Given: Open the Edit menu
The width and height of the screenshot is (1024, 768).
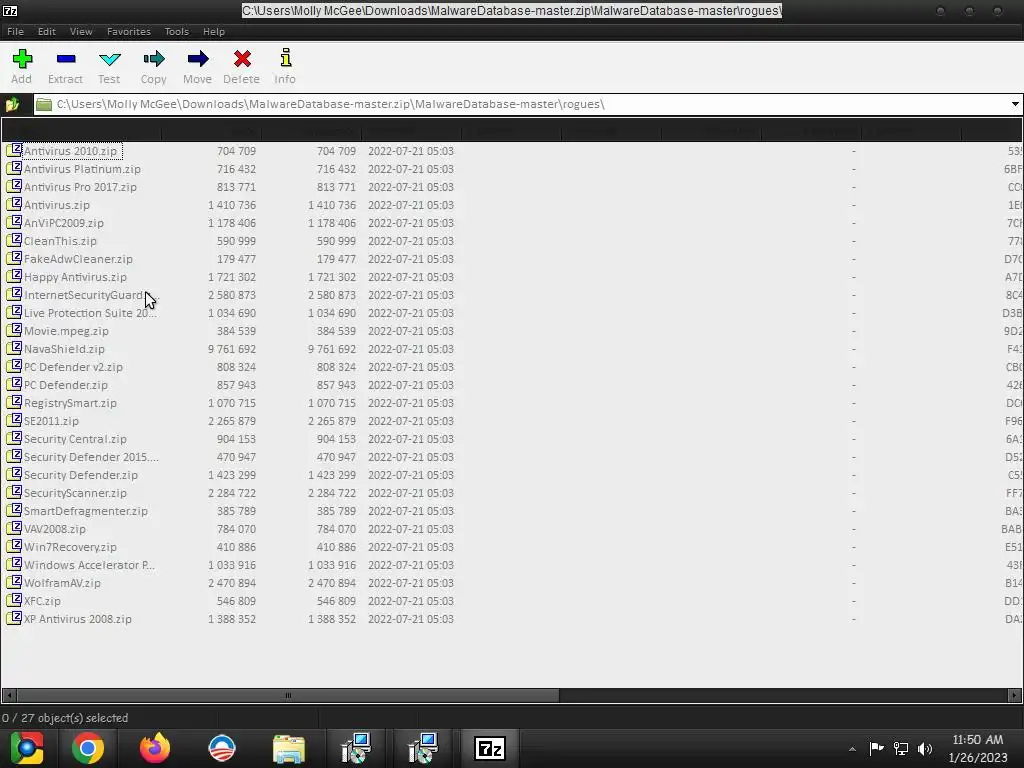Looking at the screenshot, I should pyautogui.click(x=46, y=31).
